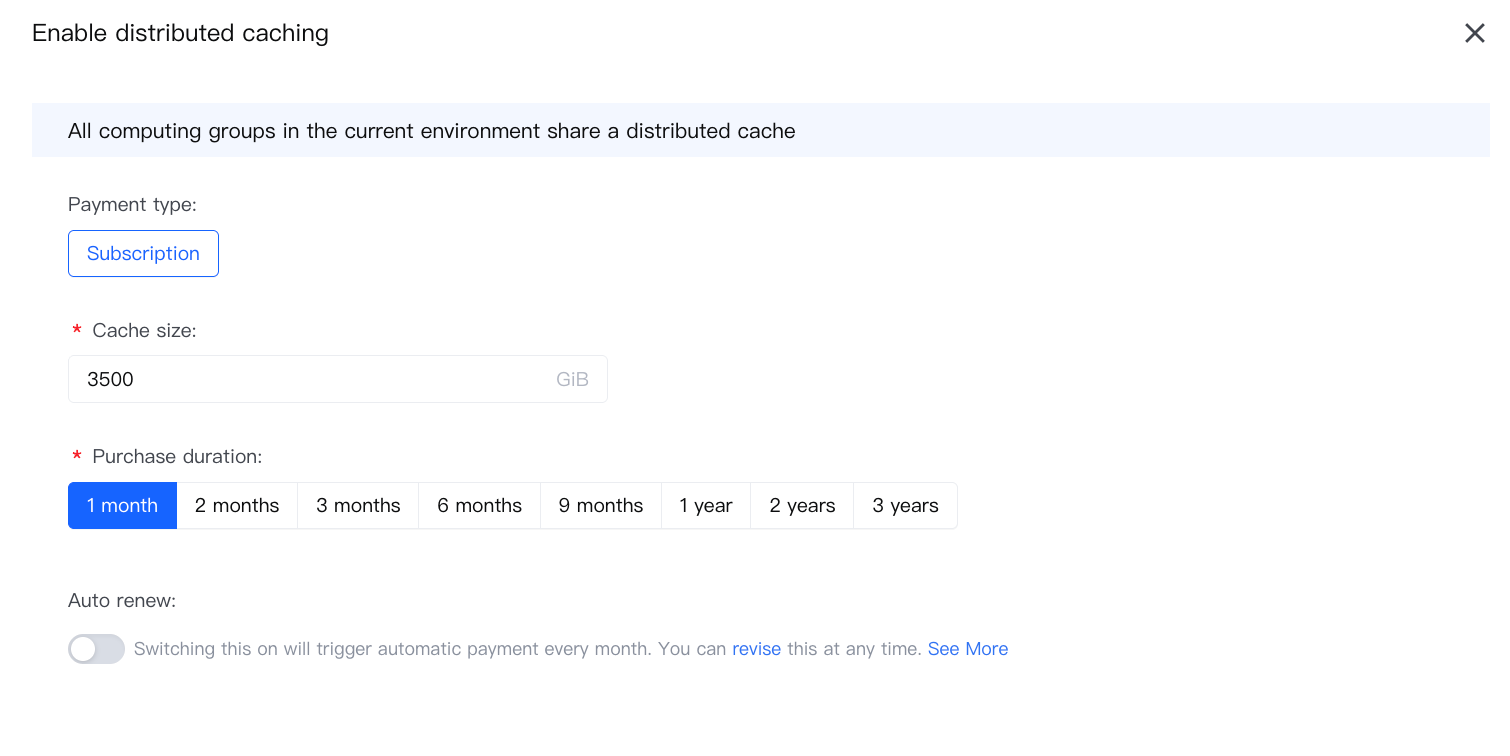The image size is (1510, 756).
Task: Click the Auto renew label
Action: click(122, 601)
